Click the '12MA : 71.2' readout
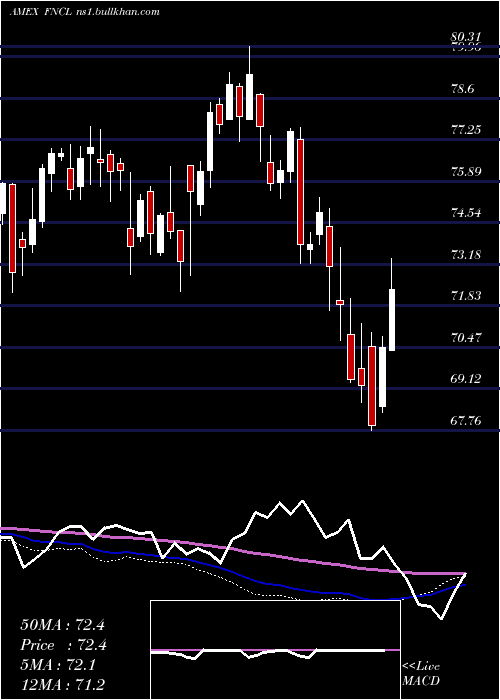500x700 pixels. (x=62, y=685)
